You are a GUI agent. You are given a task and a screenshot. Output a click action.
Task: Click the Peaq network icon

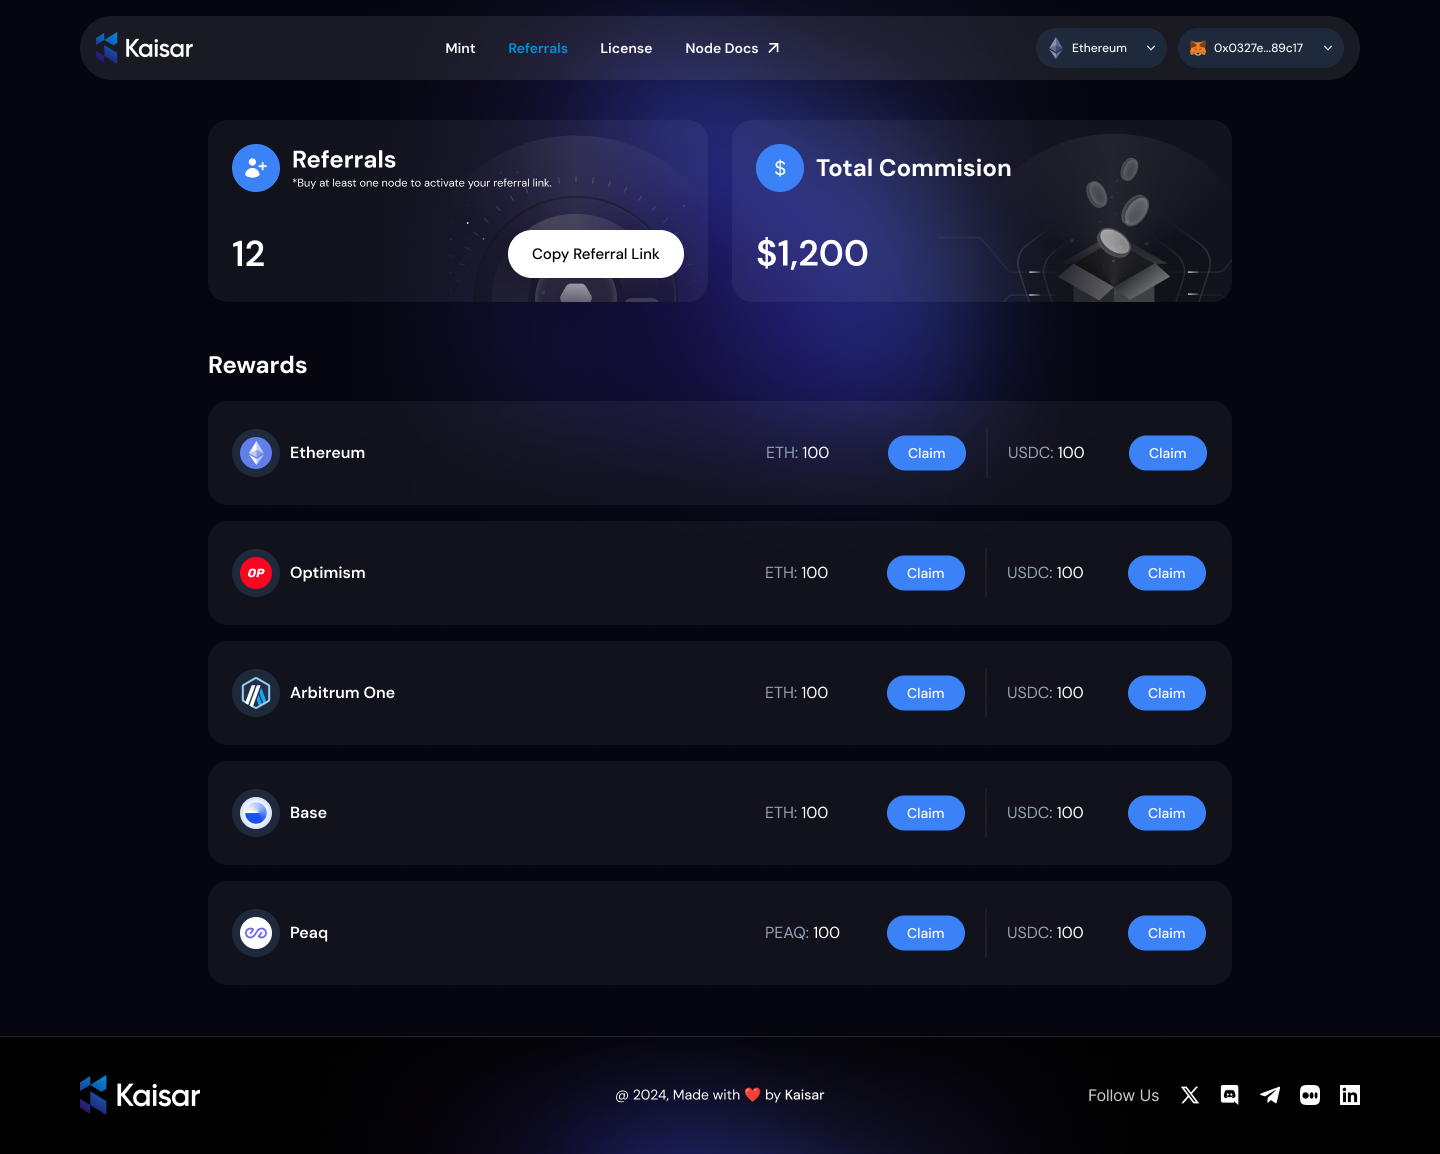[x=256, y=933]
